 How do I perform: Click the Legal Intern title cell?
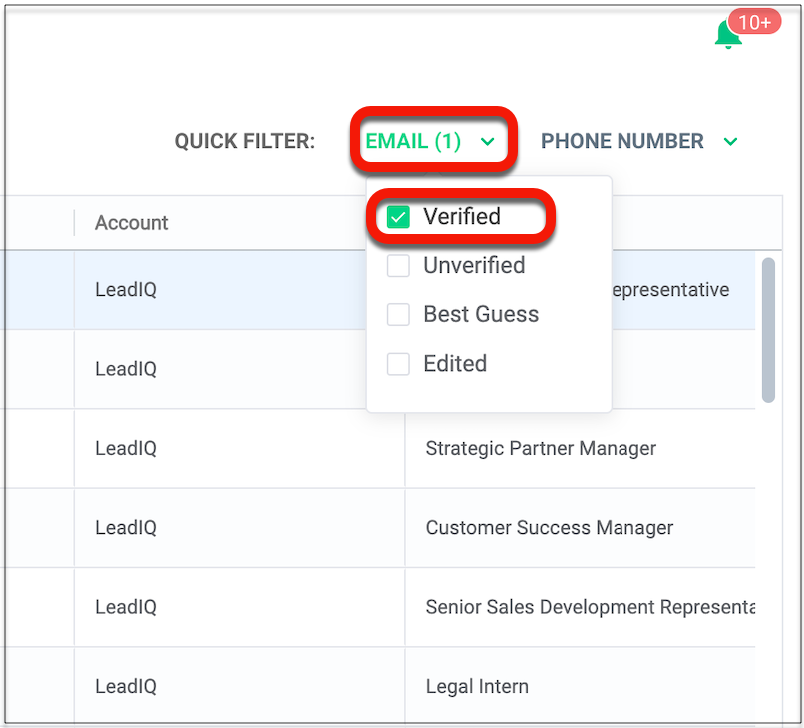point(477,687)
